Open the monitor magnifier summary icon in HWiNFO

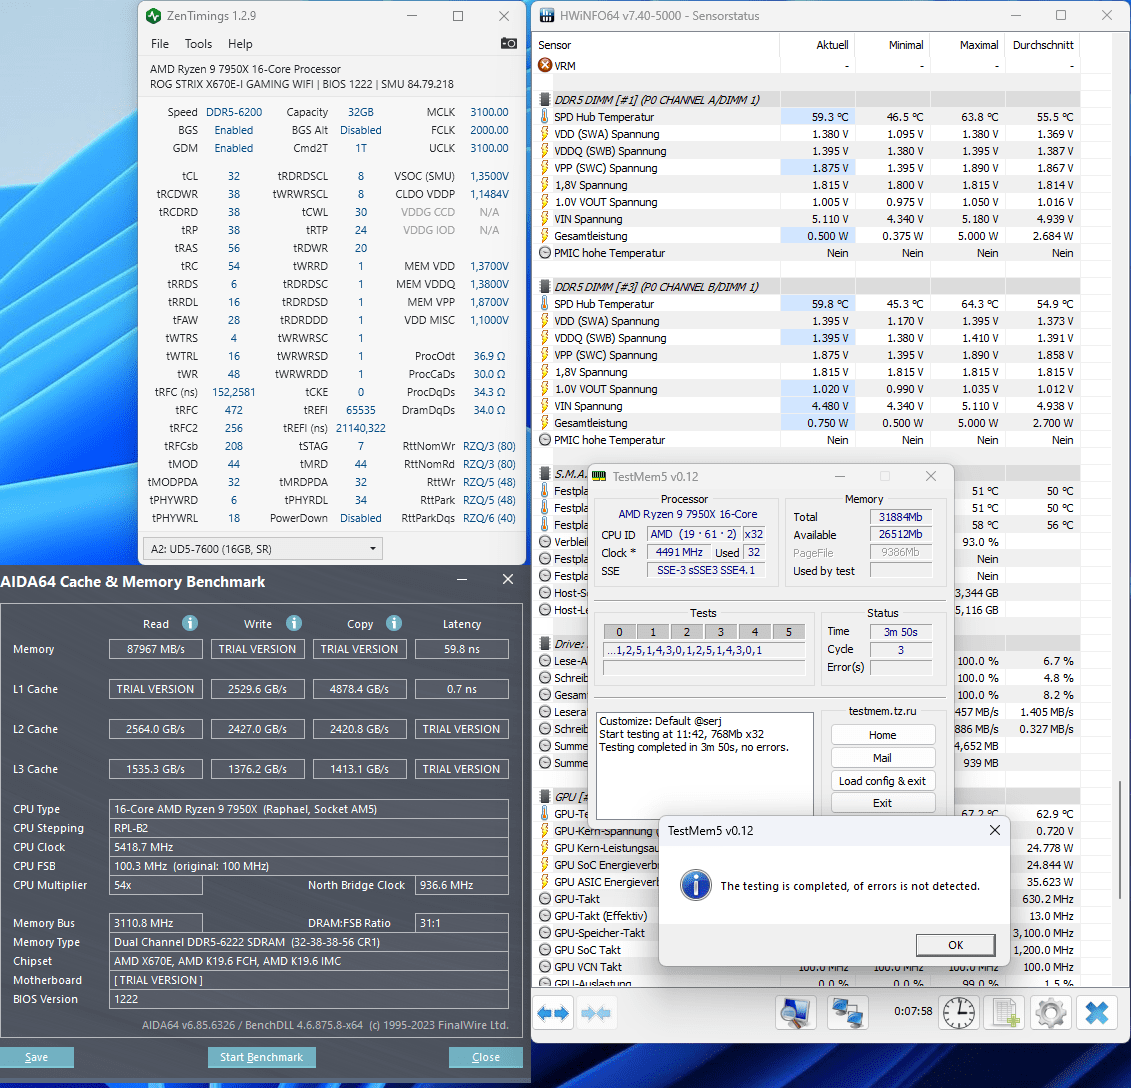796,1012
